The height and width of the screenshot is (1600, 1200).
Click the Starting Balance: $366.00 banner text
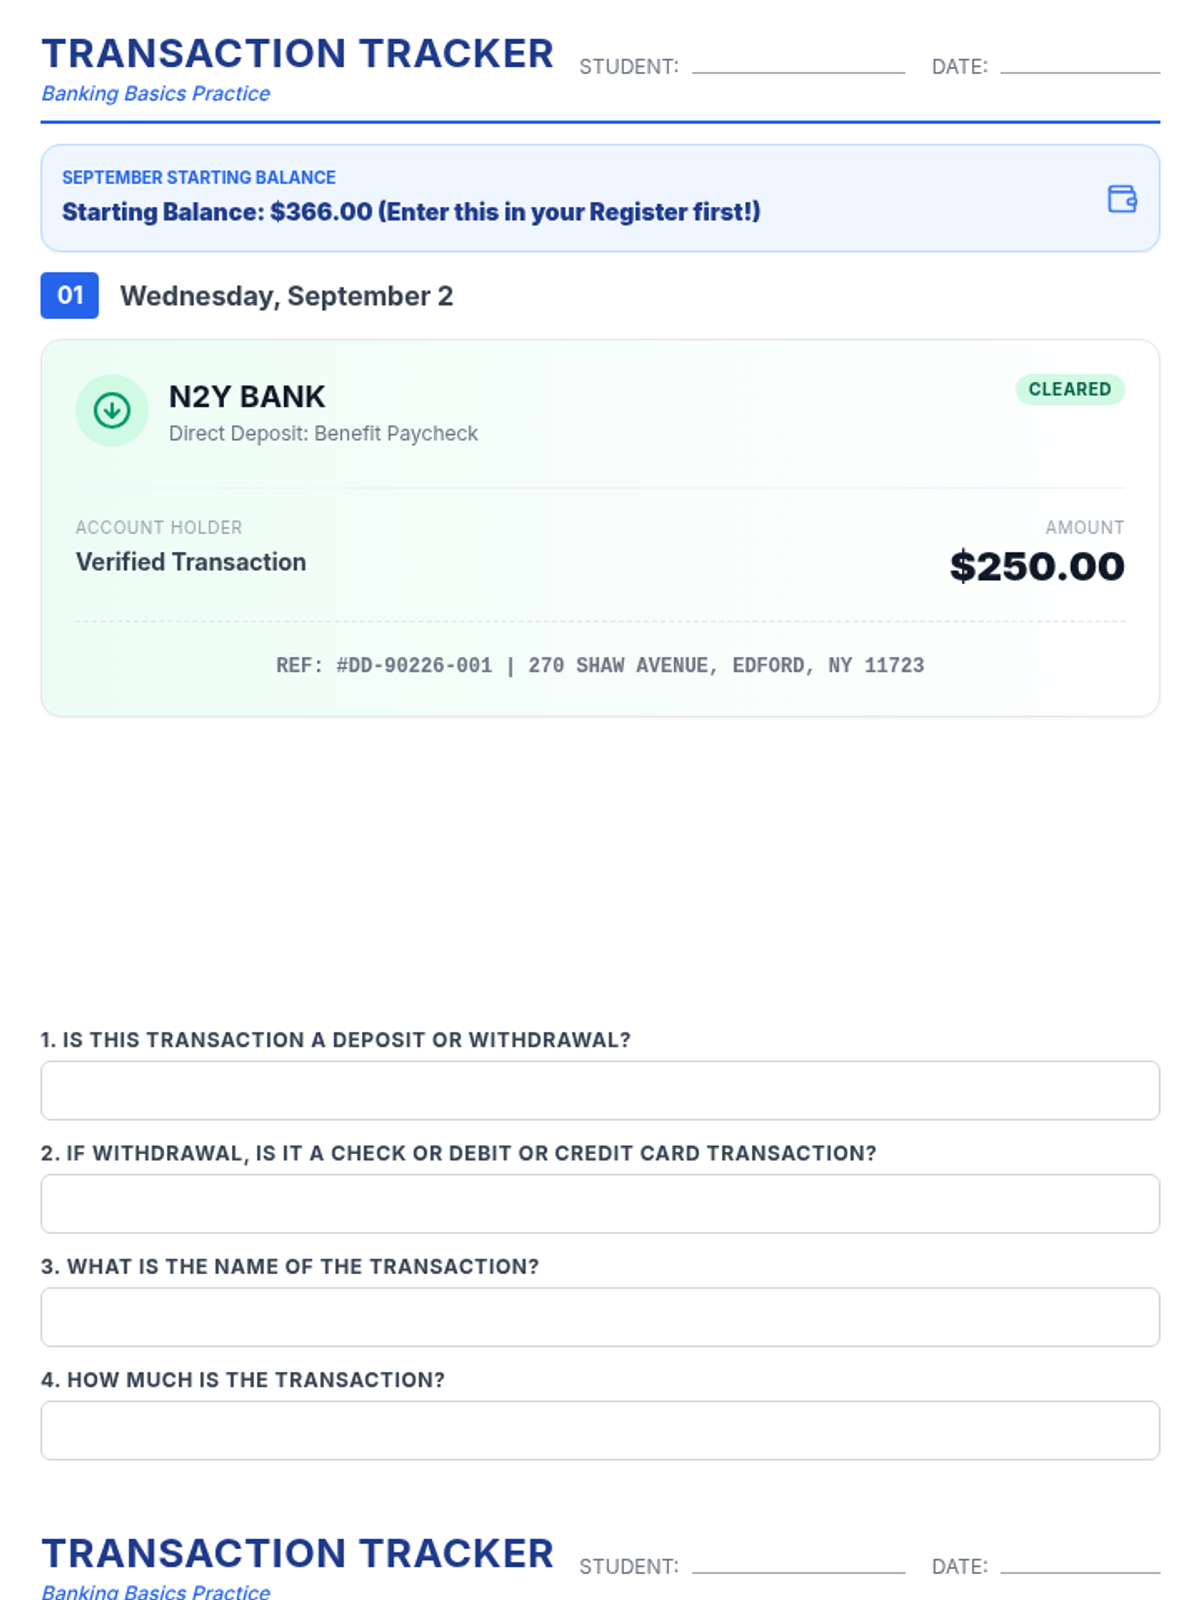(x=411, y=212)
